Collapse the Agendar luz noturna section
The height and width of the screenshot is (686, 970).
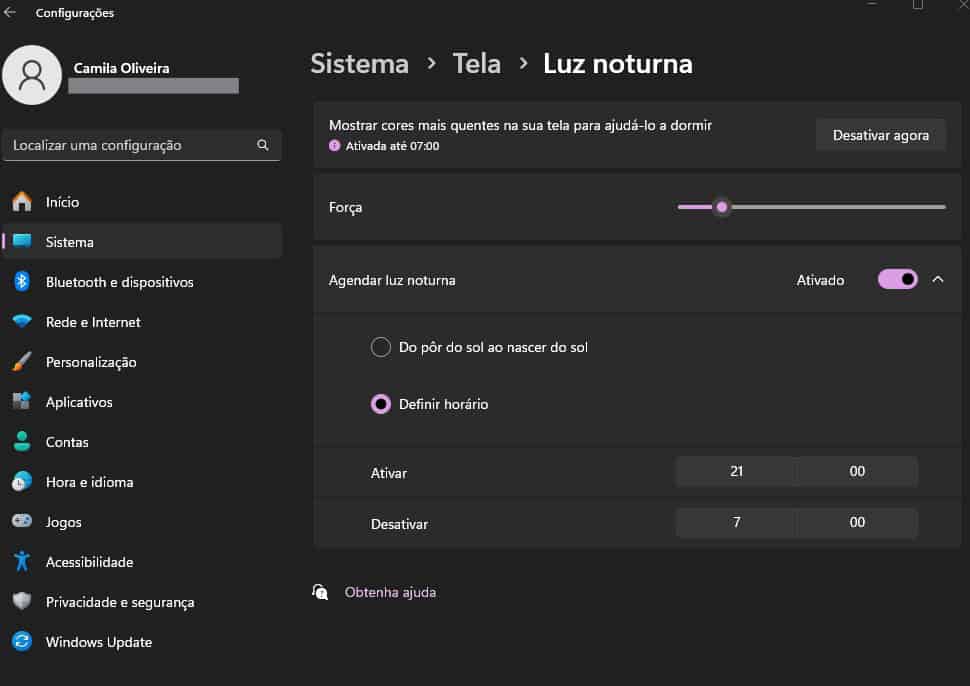coord(937,280)
